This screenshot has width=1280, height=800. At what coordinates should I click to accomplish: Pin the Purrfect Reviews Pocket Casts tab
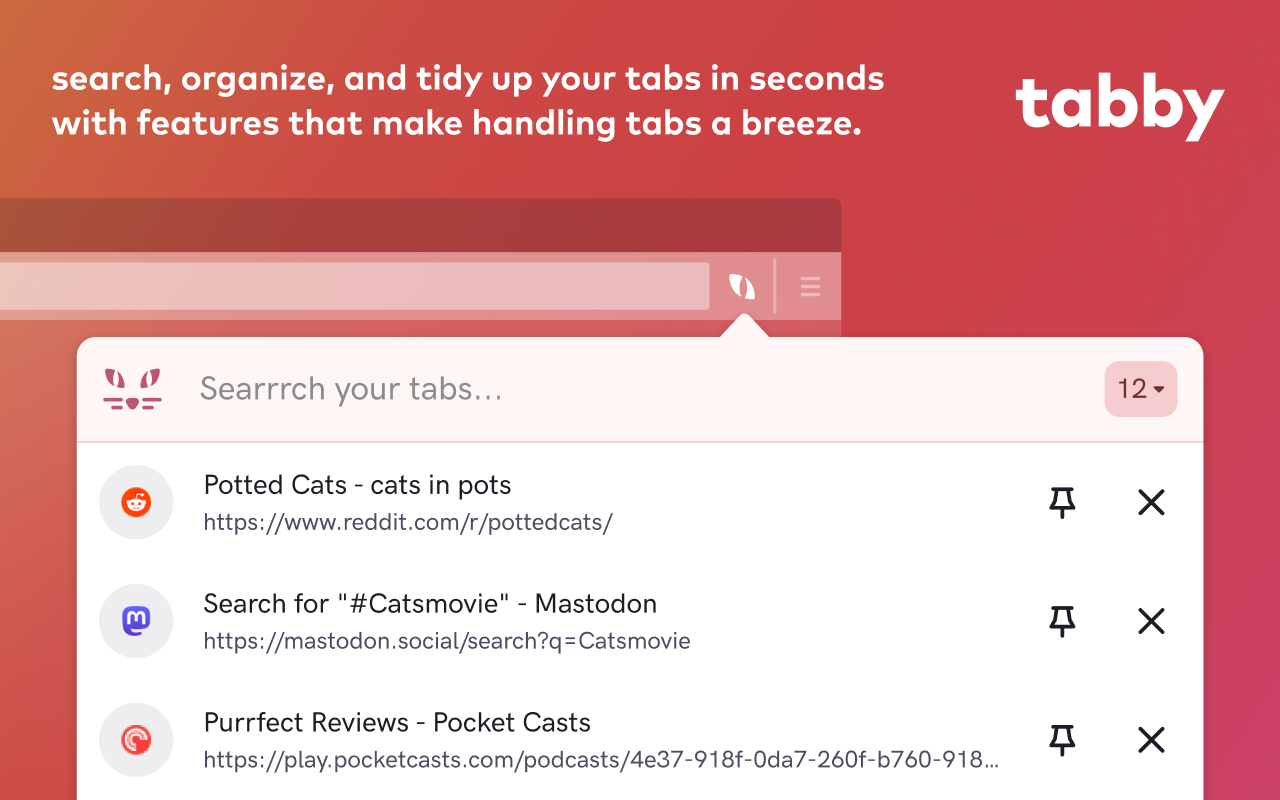point(1062,740)
